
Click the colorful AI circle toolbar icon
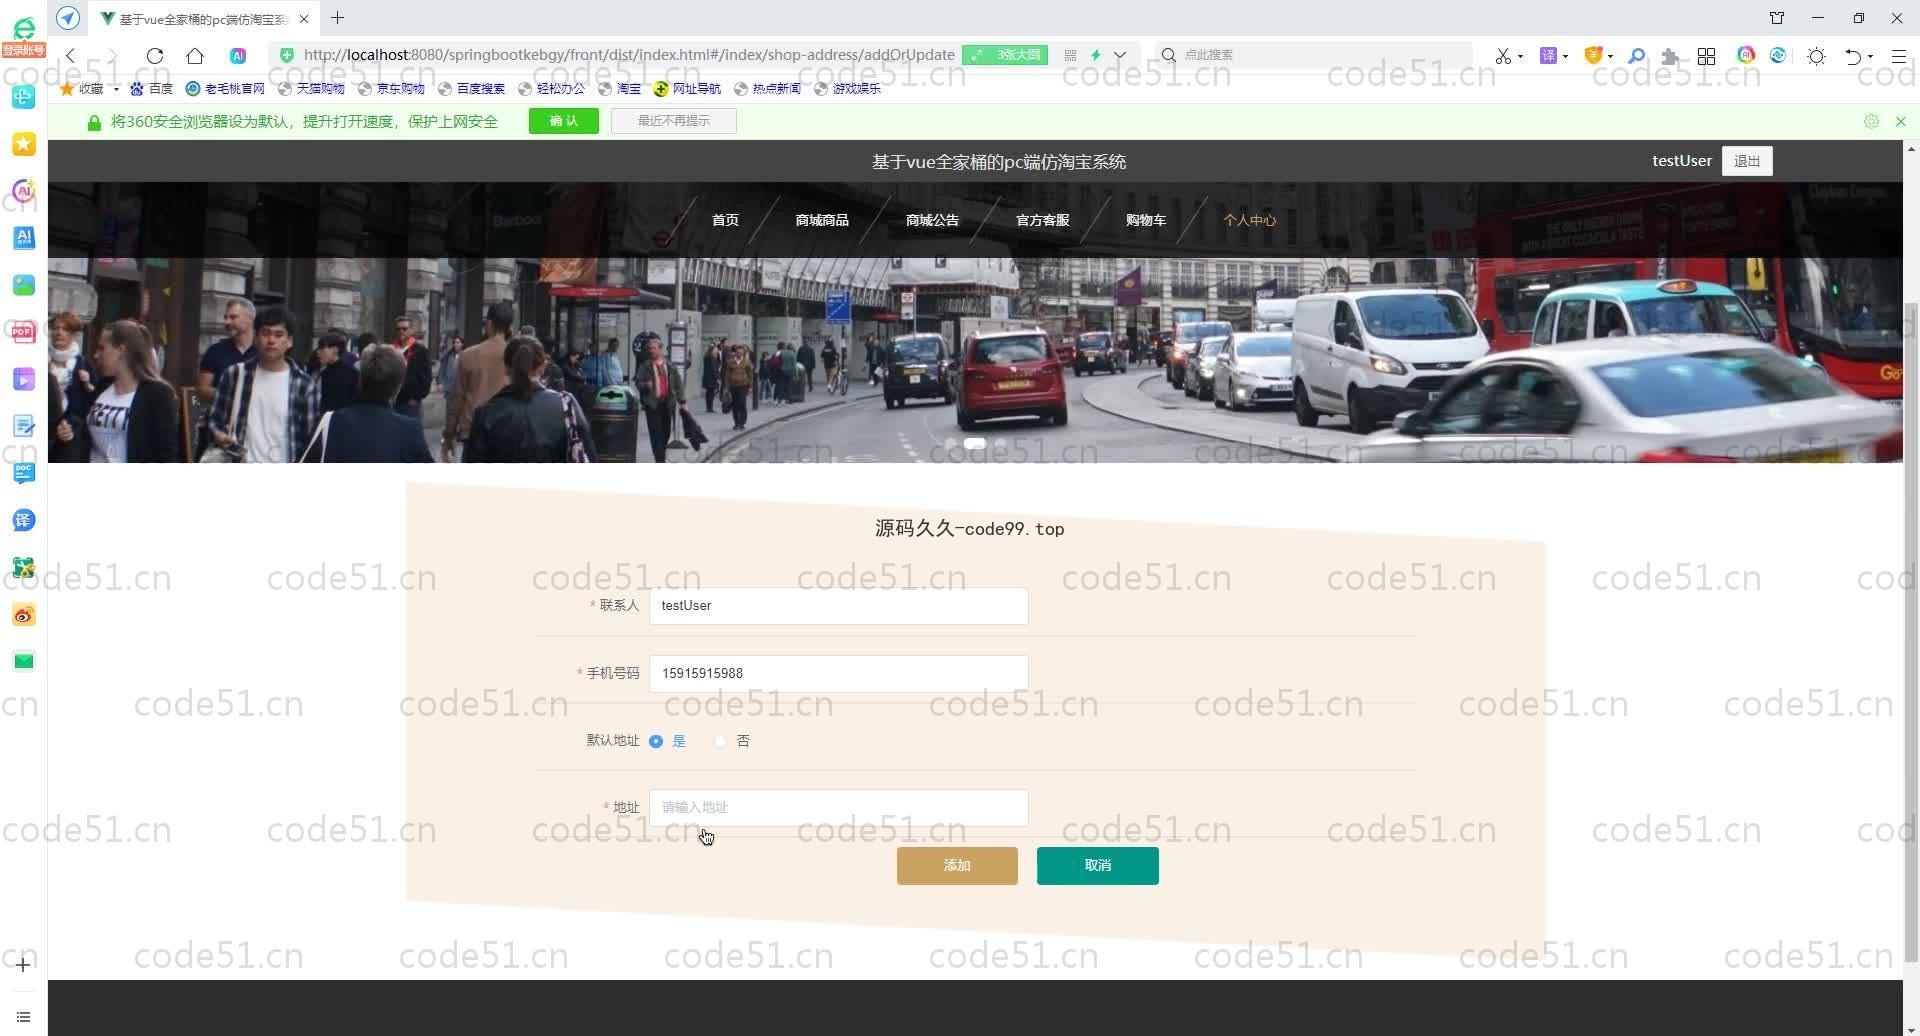(x=1746, y=56)
